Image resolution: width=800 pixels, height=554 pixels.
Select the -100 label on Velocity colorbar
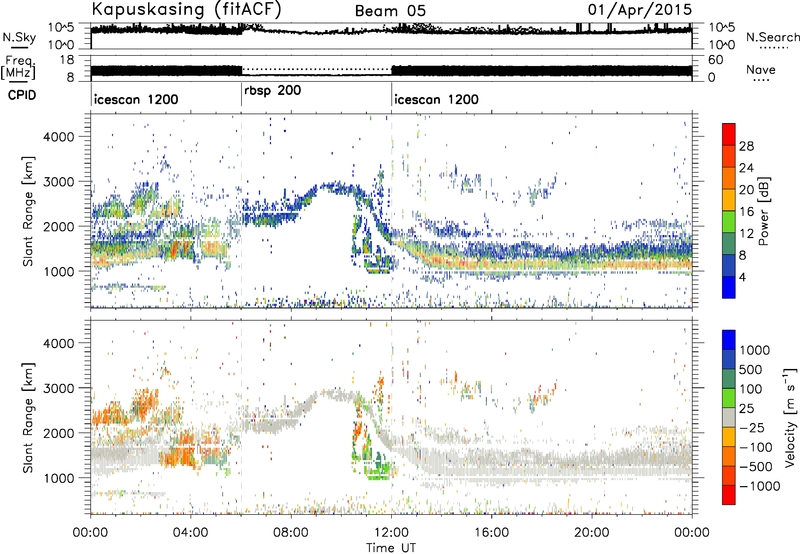tap(756, 447)
